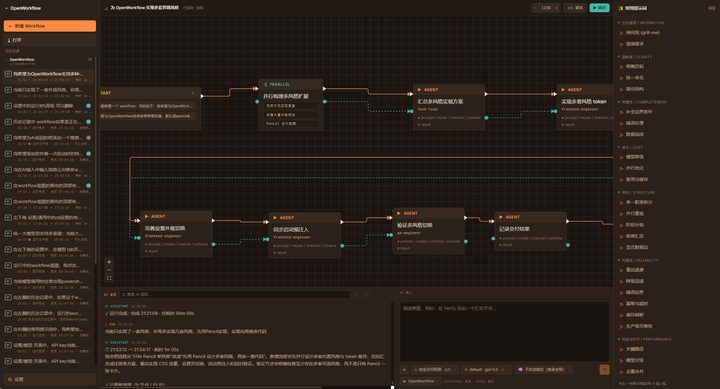The image size is (720, 389).
Task: Focus the AI input textarea mentioning Verify
Action: [x=505, y=332]
